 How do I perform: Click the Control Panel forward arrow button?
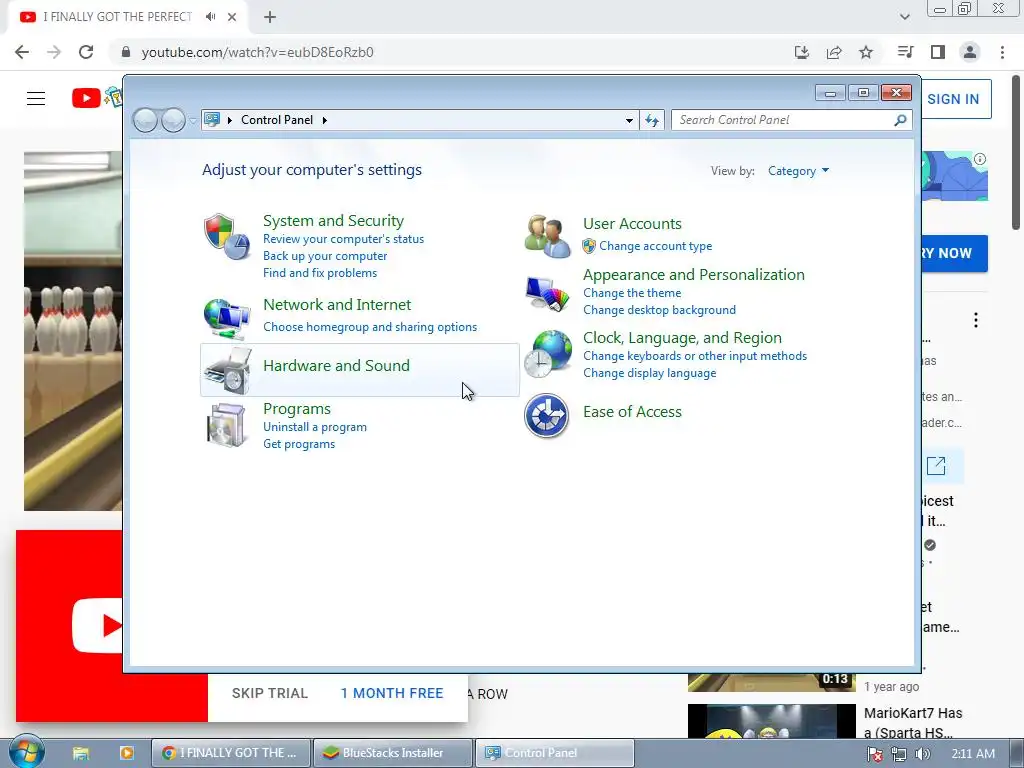point(173,120)
